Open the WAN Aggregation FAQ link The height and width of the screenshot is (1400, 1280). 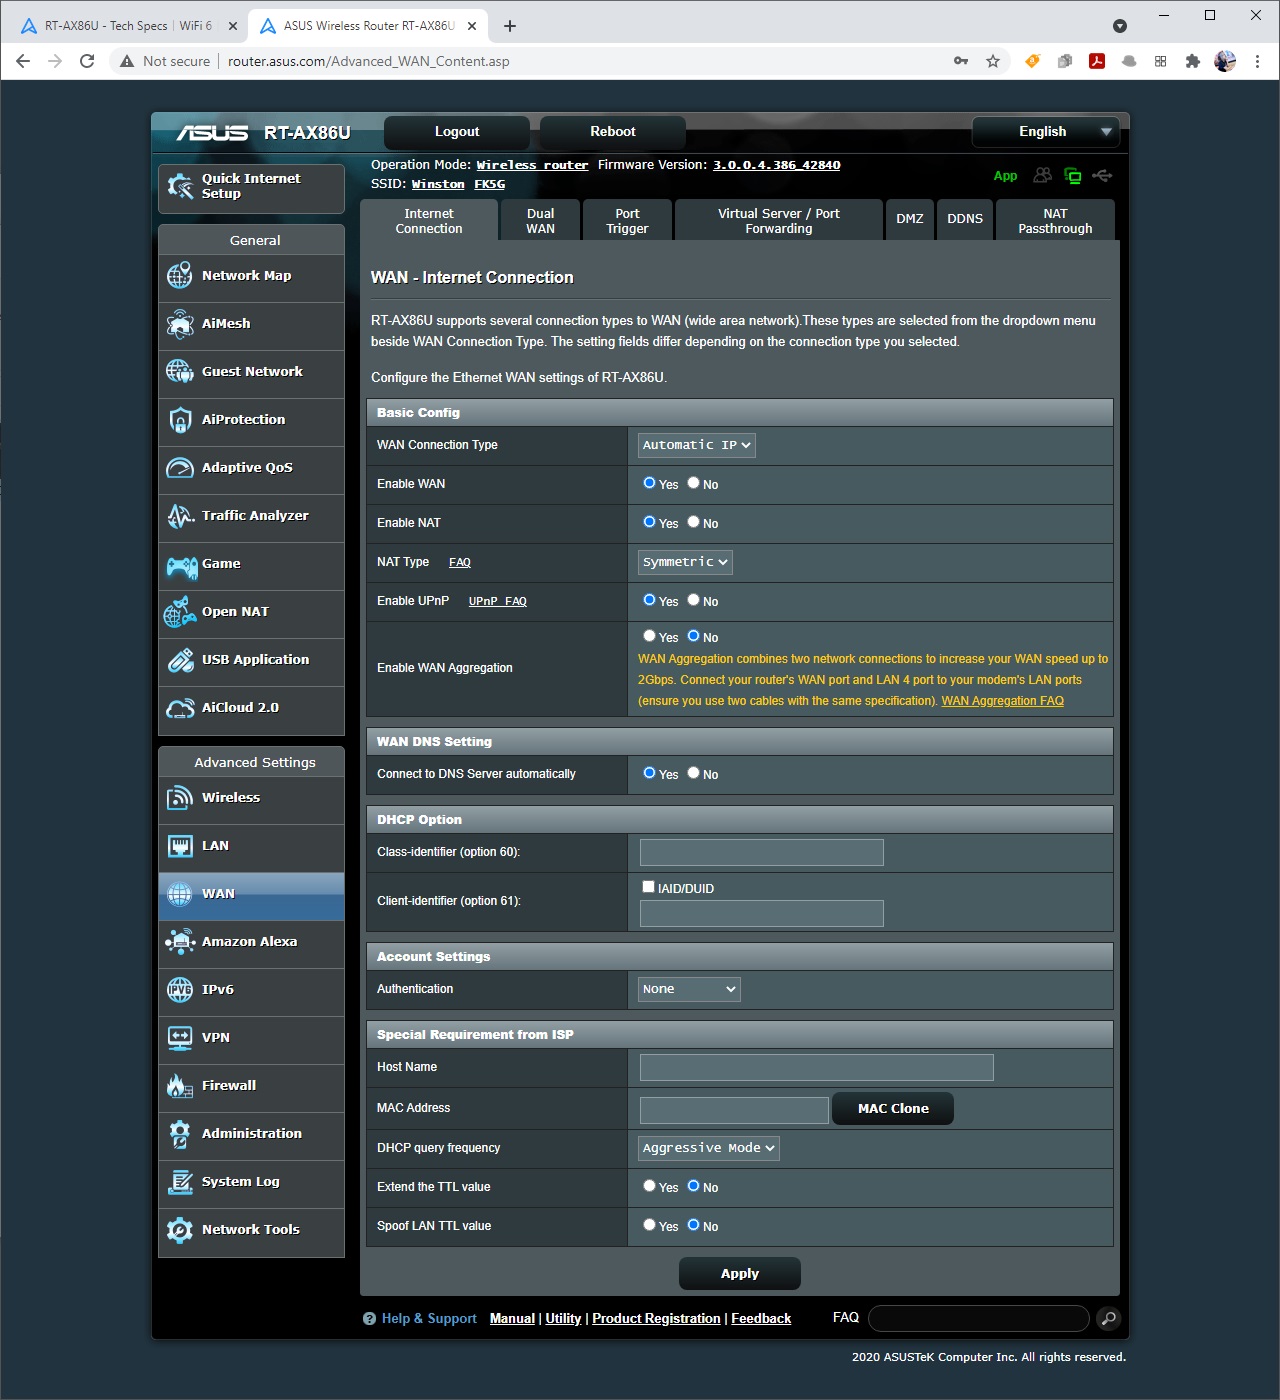pos(1002,701)
